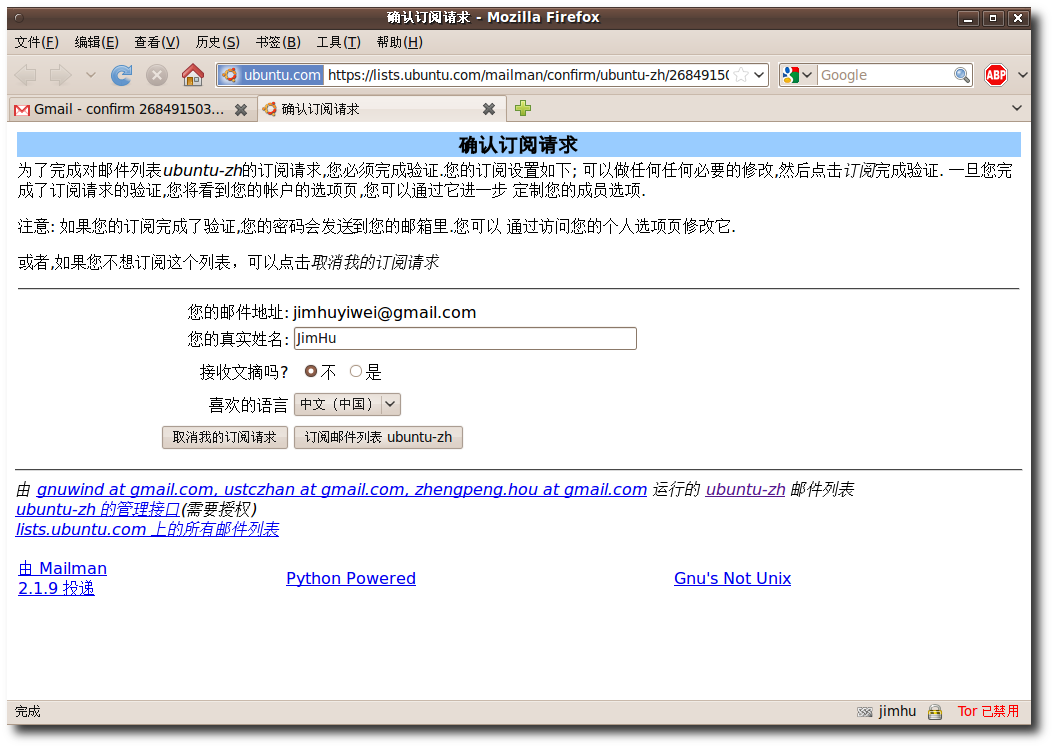The image size is (1054, 748).
Task: Click the Adblock Plus ABP icon
Action: pos(996,75)
